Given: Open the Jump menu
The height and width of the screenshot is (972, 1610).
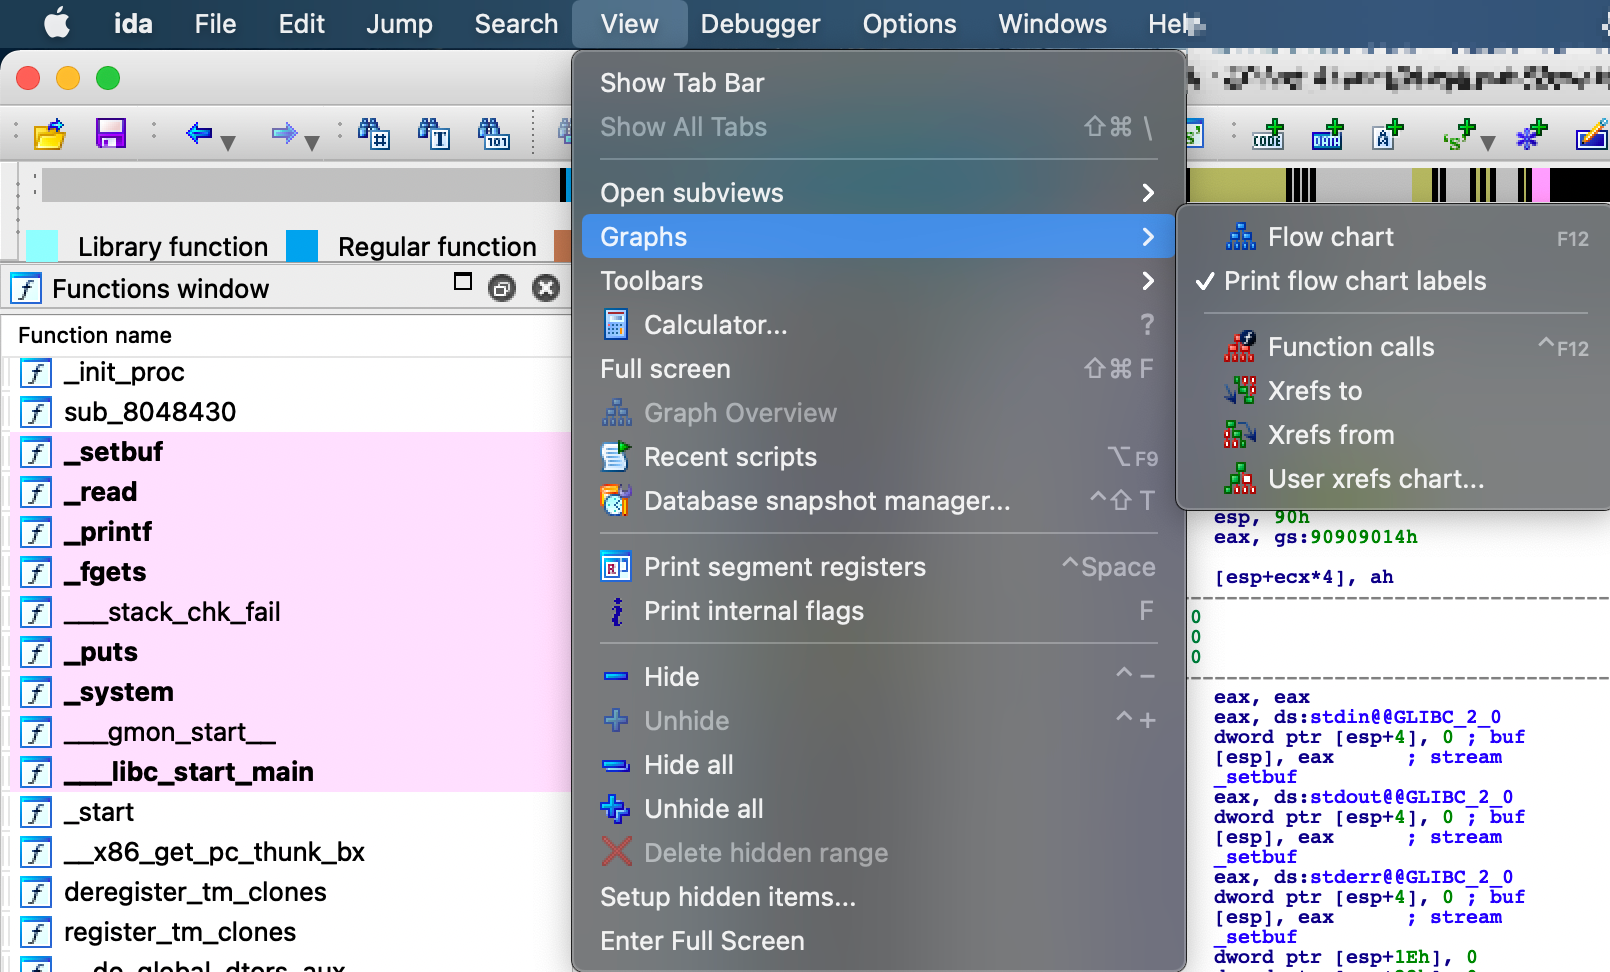Looking at the screenshot, I should [399, 23].
